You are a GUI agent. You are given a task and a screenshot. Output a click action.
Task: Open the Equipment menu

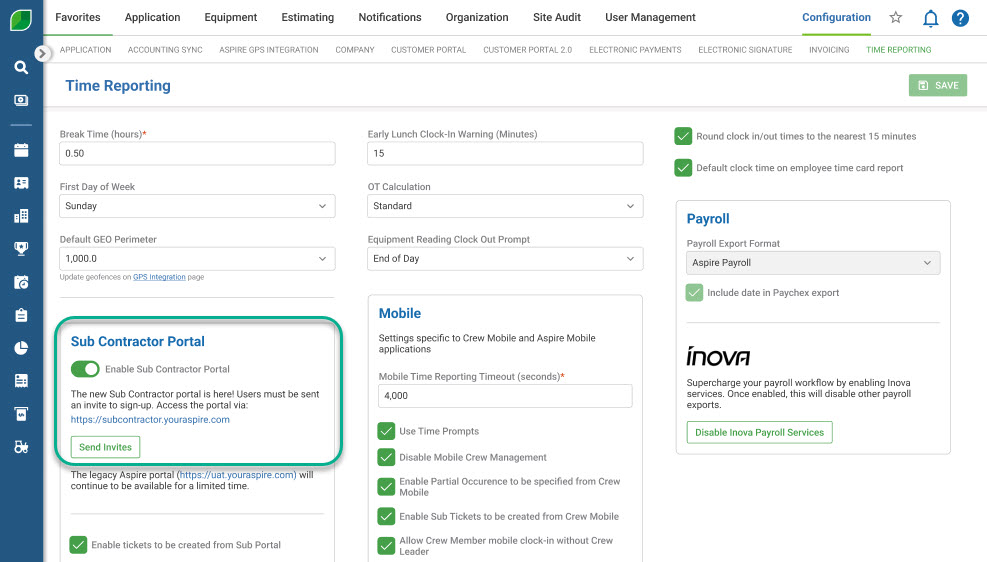[x=230, y=18]
